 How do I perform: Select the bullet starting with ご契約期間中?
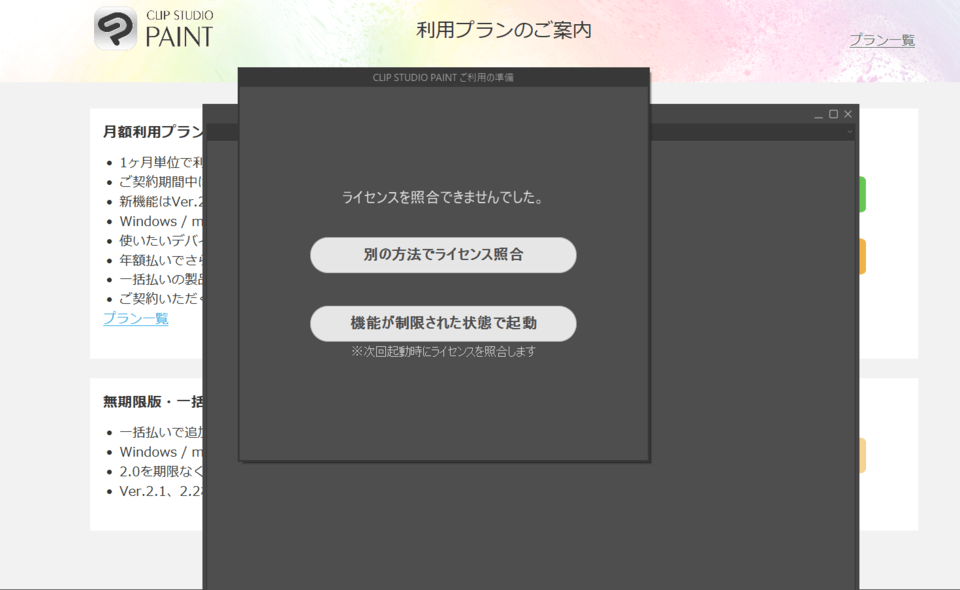[x=161, y=182]
